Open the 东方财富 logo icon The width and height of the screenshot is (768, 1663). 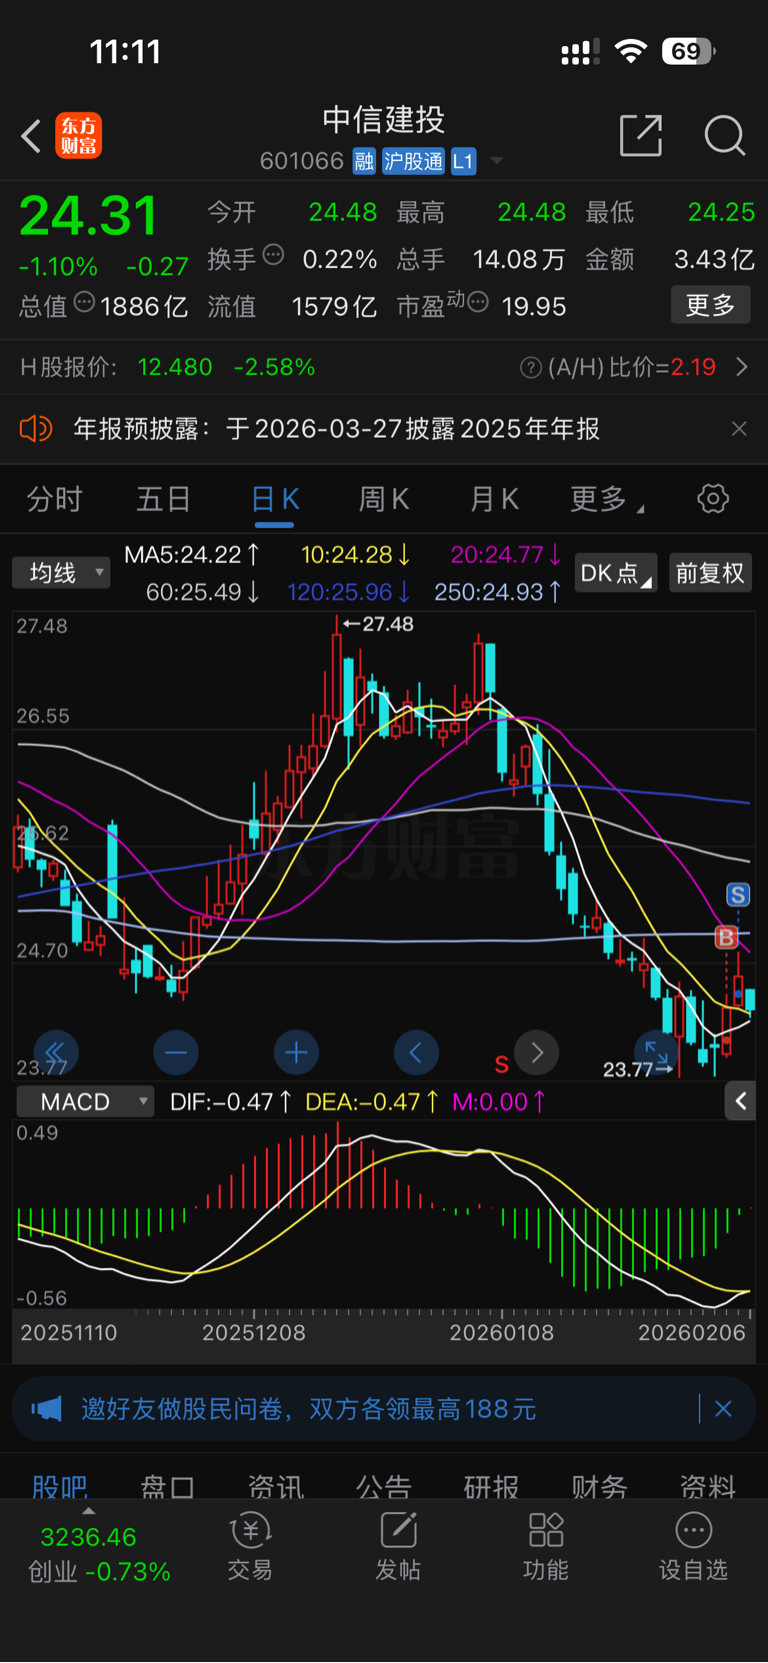[78, 136]
